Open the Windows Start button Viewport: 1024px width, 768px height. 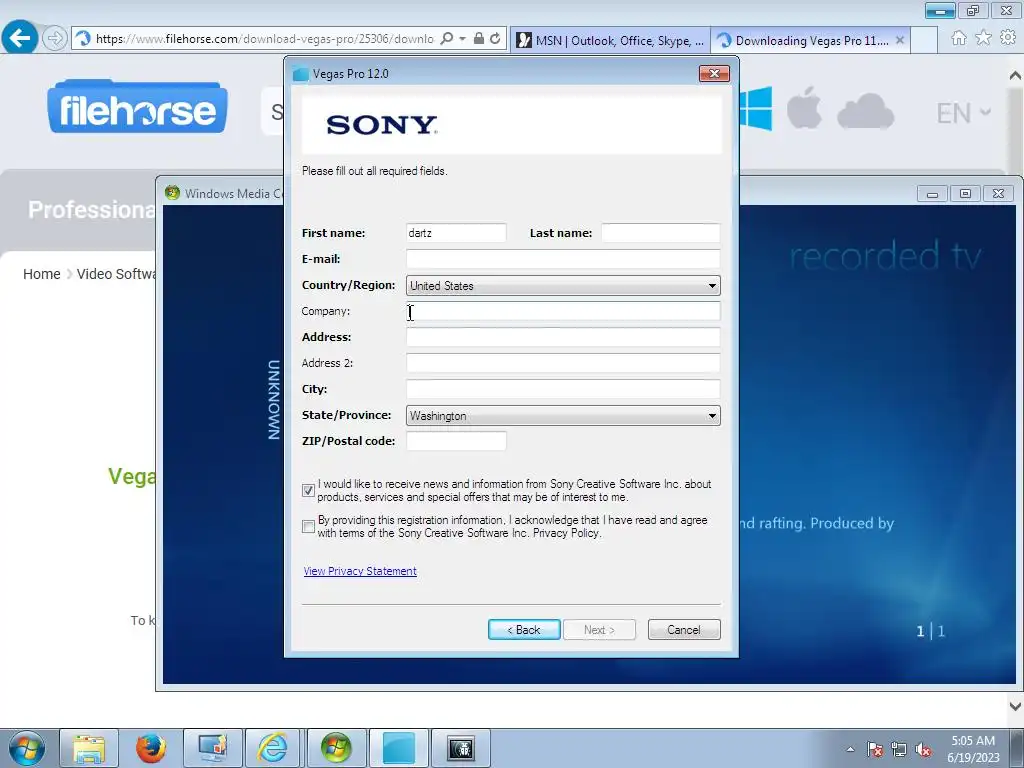pyautogui.click(x=26, y=748)
